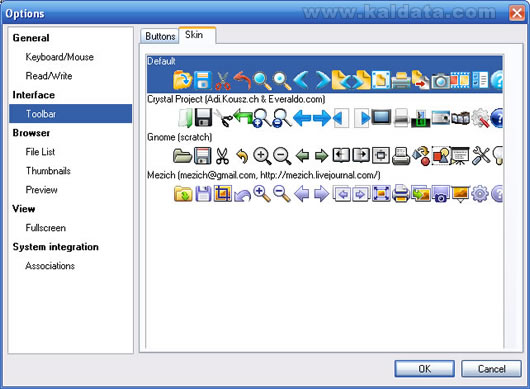Click the presentation screen icon in Gnome row
Screen dimensions: 530x389
click(460, 156)
